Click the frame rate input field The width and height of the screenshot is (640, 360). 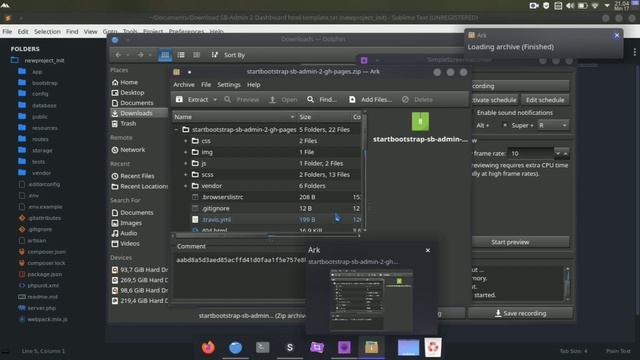coord(531,153)
